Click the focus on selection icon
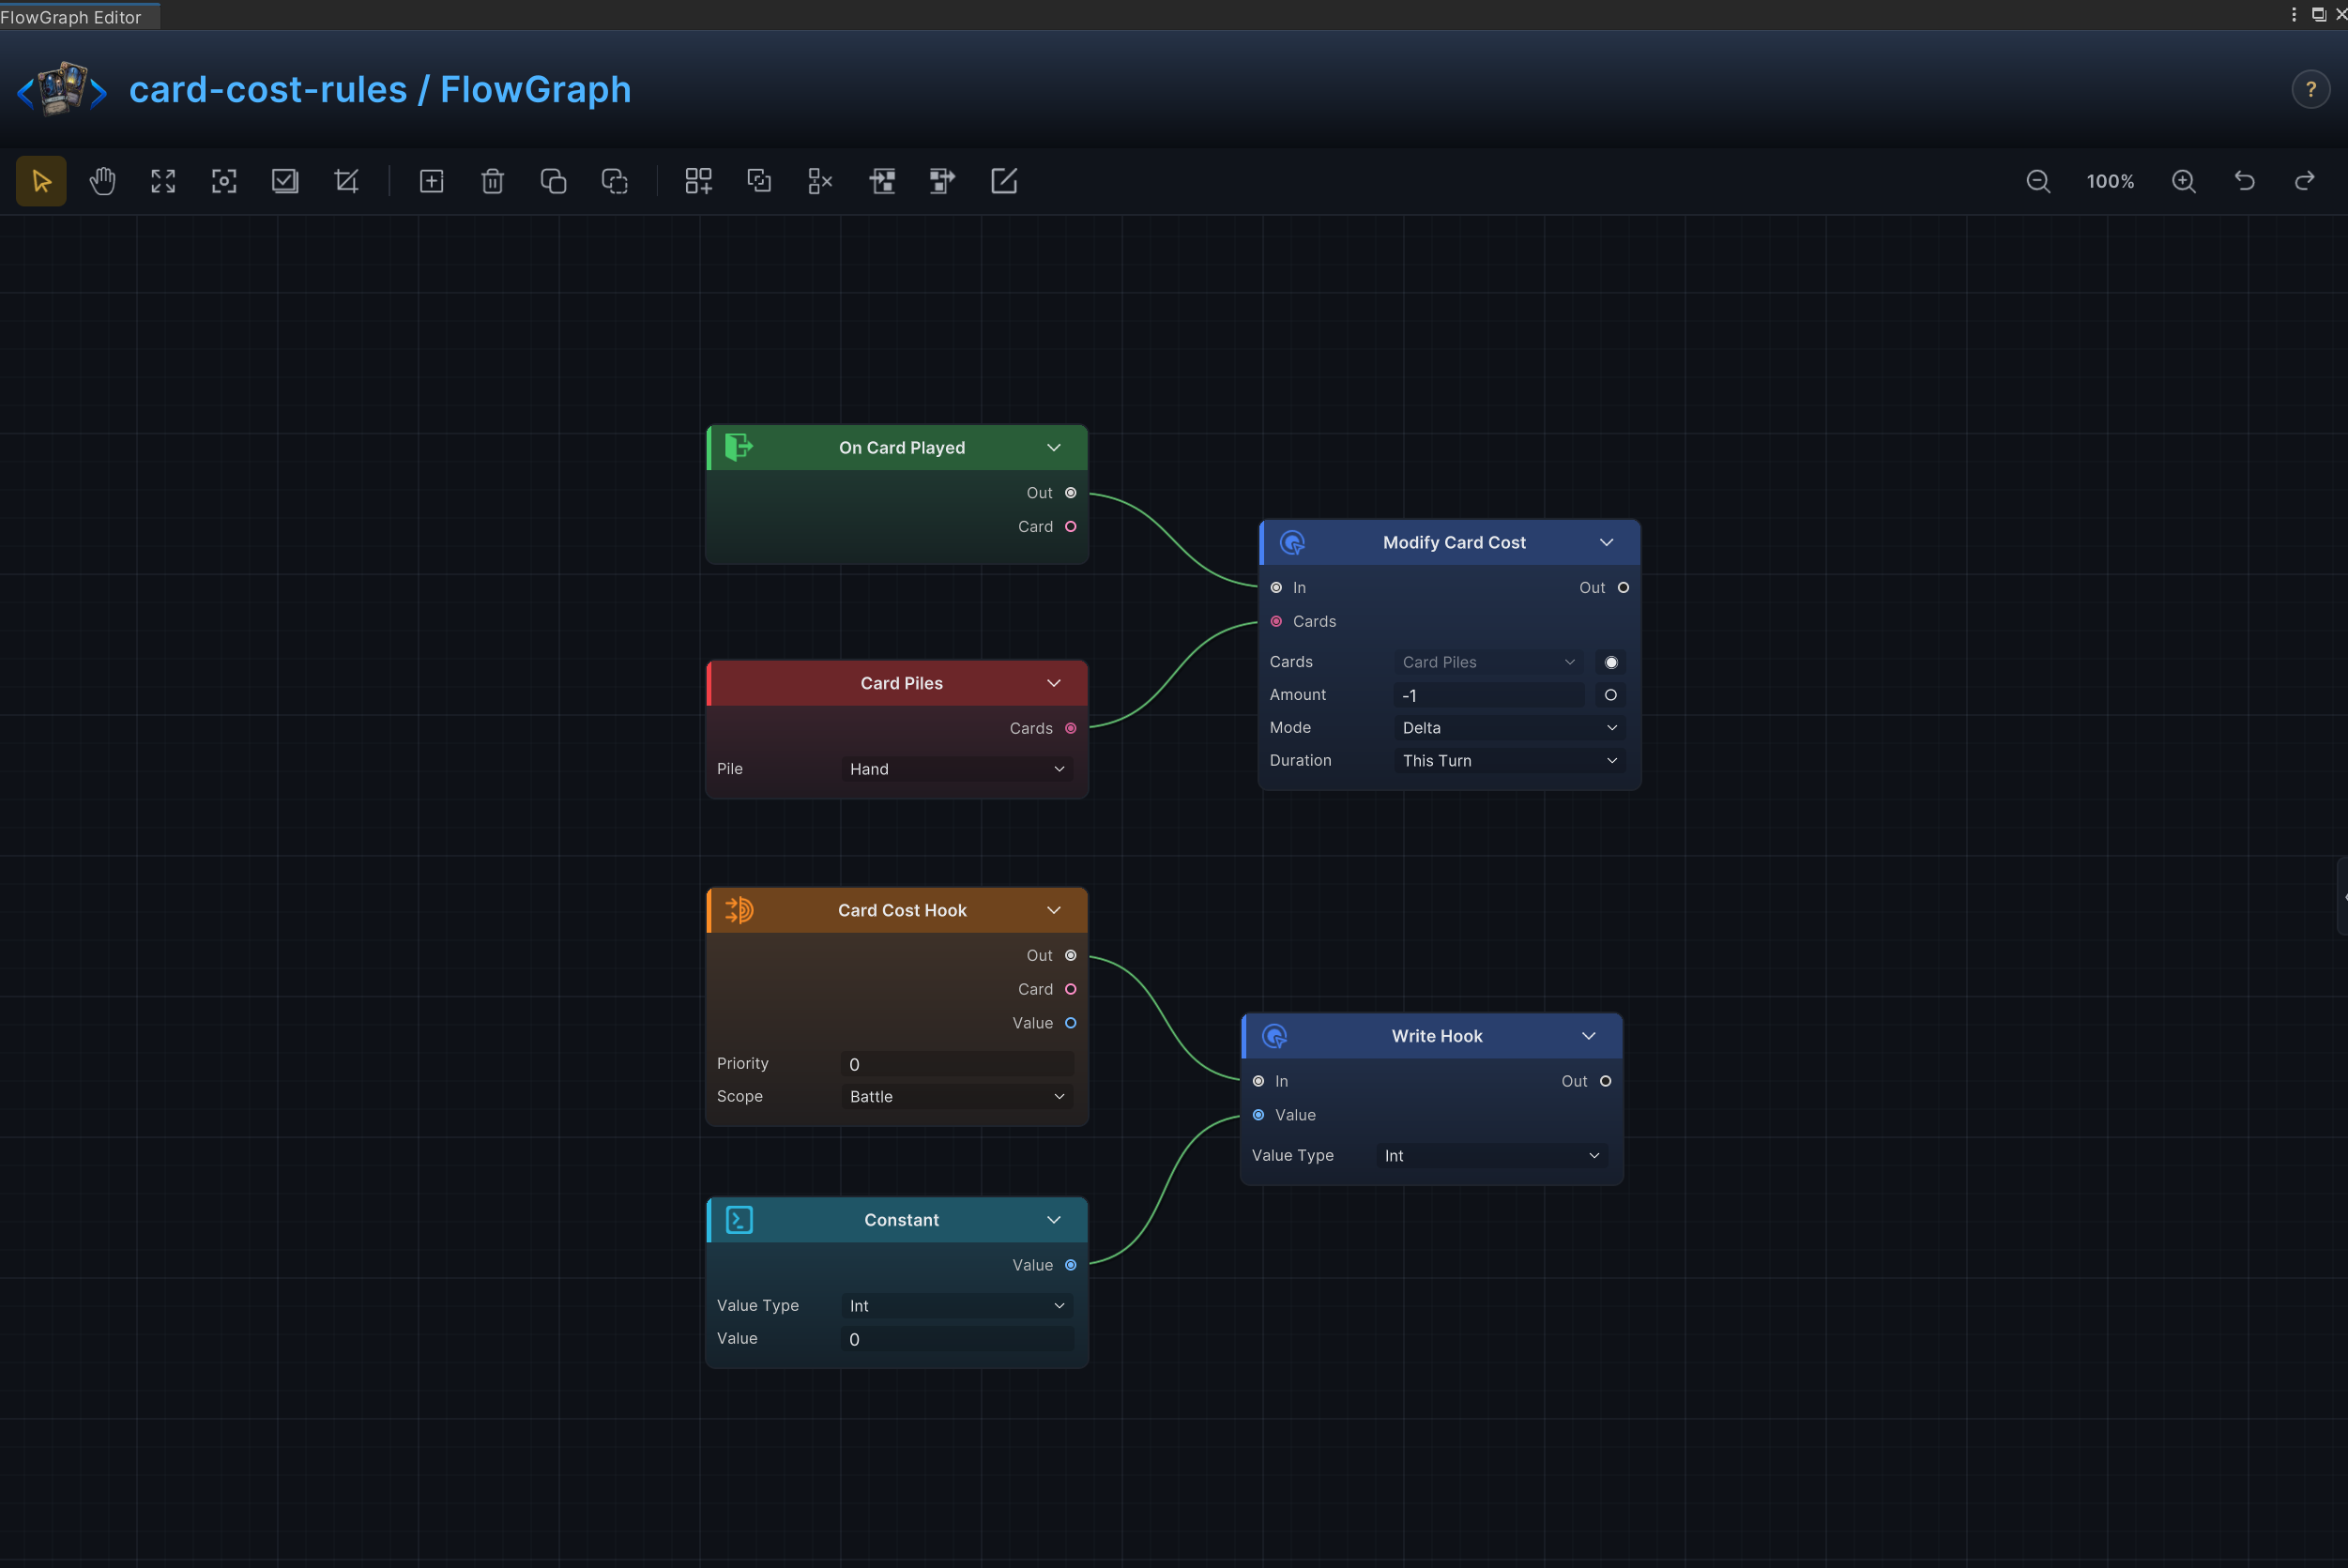 coord(224,181)
